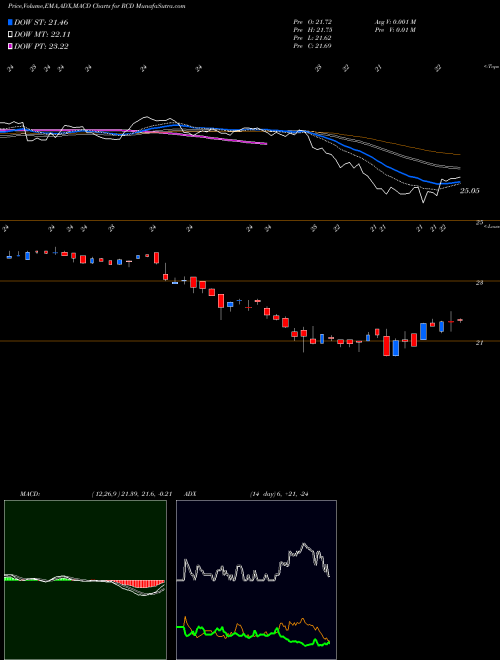The width and height of the screenshot is (500, 660).
Task: Open the green MACD indicator chart
Action: click(x=85, y=580)
